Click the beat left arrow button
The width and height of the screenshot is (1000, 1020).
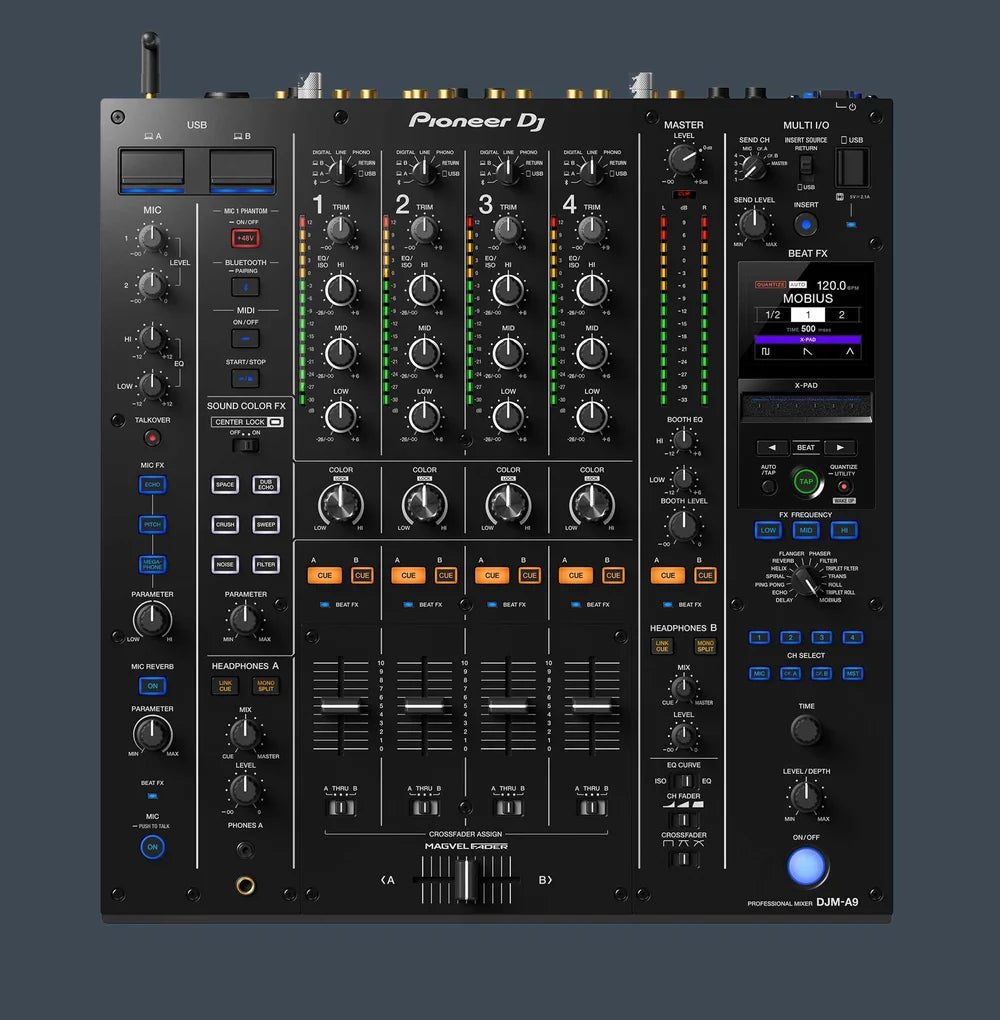pyautogui.click(x=772, y=448)
